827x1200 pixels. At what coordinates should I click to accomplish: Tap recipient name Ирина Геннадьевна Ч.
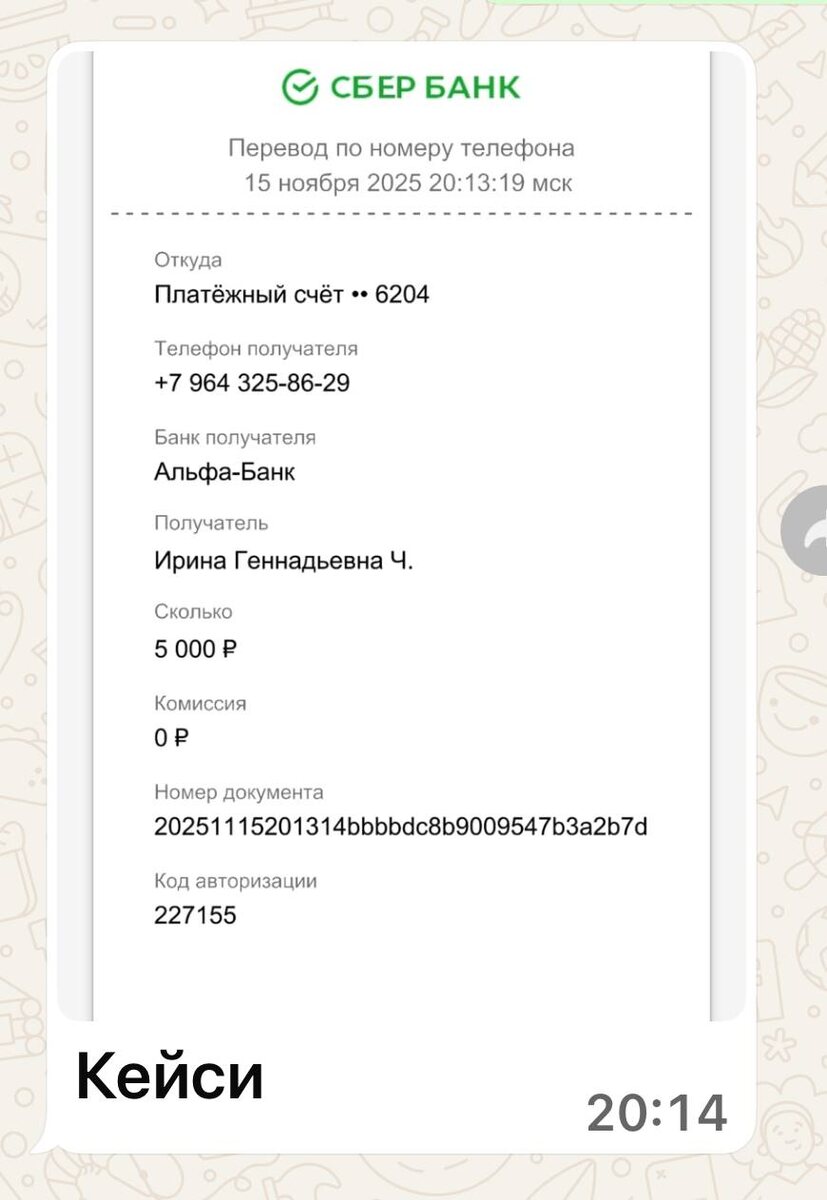coord(283,561)
